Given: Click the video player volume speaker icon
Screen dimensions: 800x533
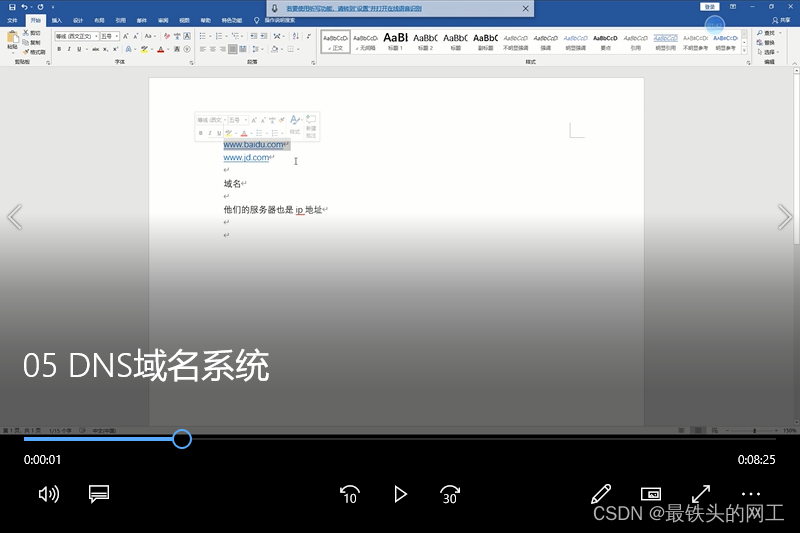Looking at the screenshot, I should [x=49, y=494].
